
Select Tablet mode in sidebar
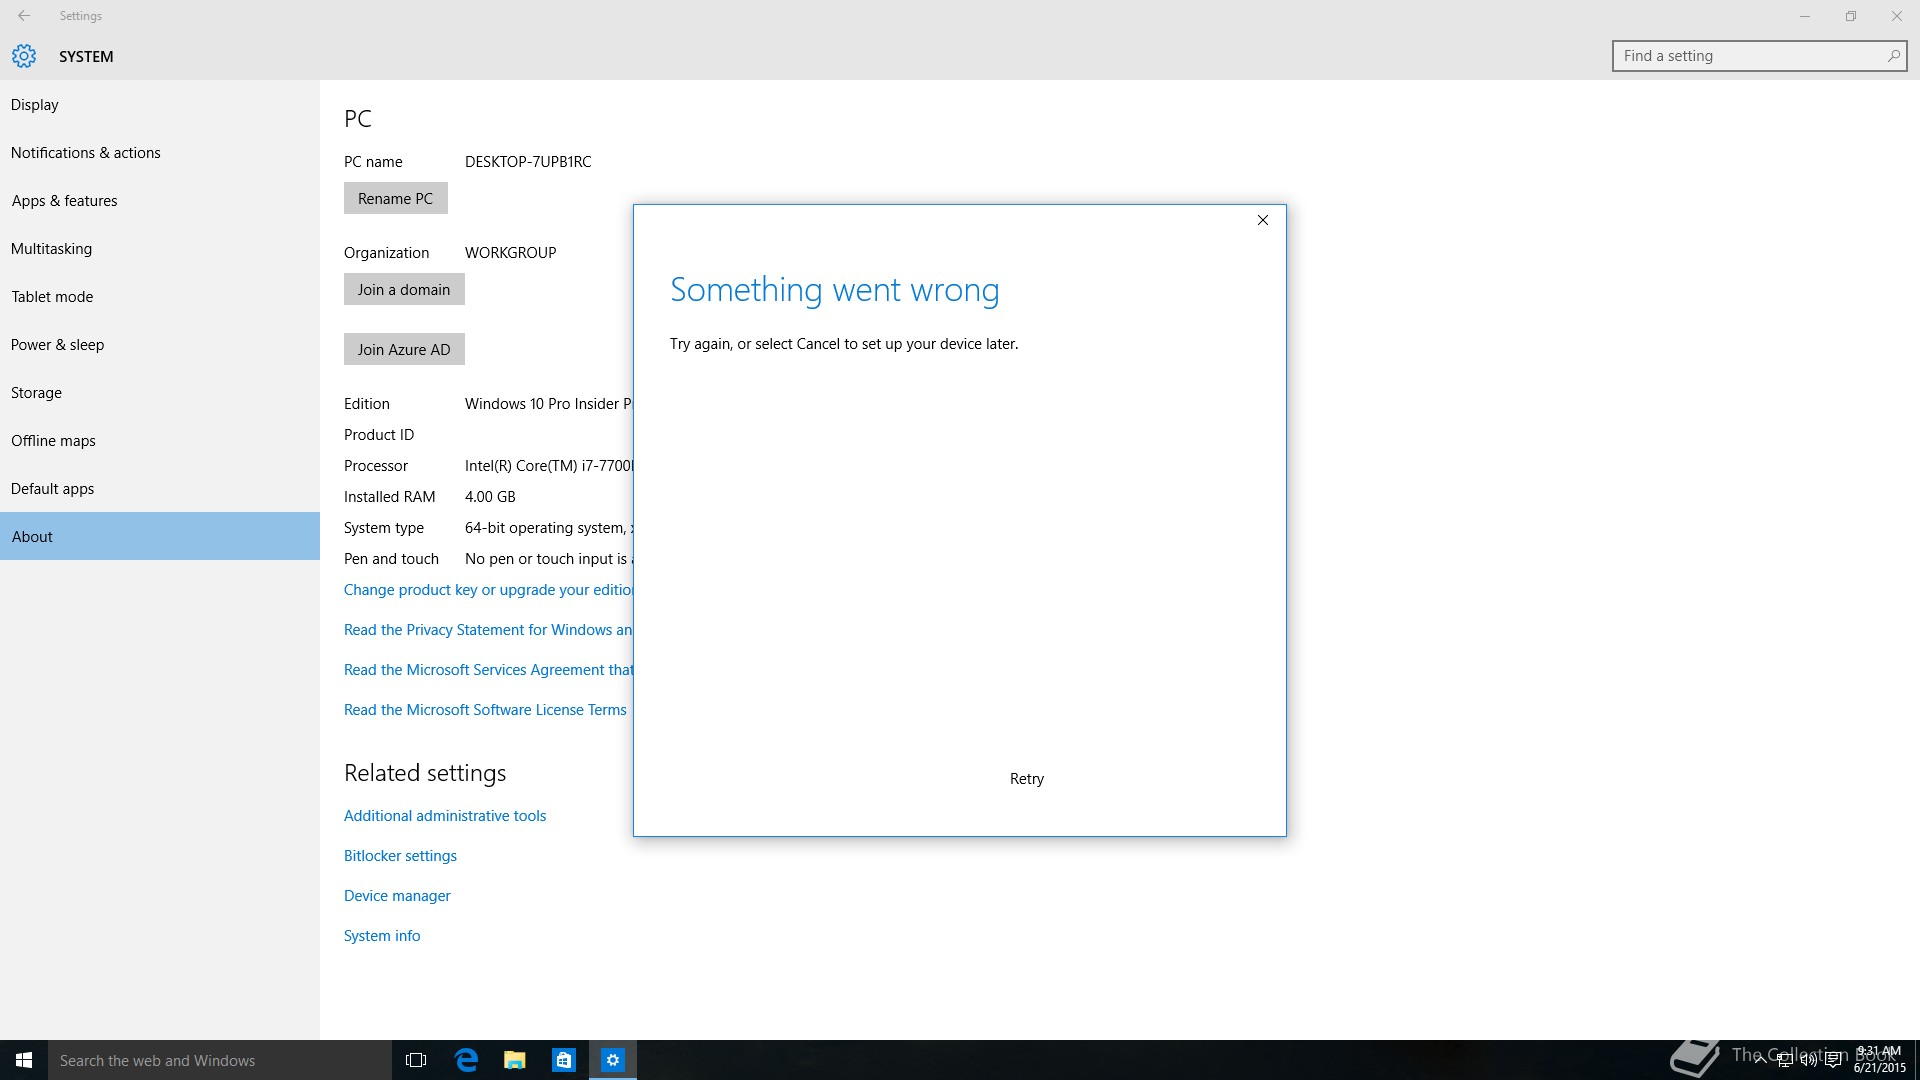click(160, 296)
